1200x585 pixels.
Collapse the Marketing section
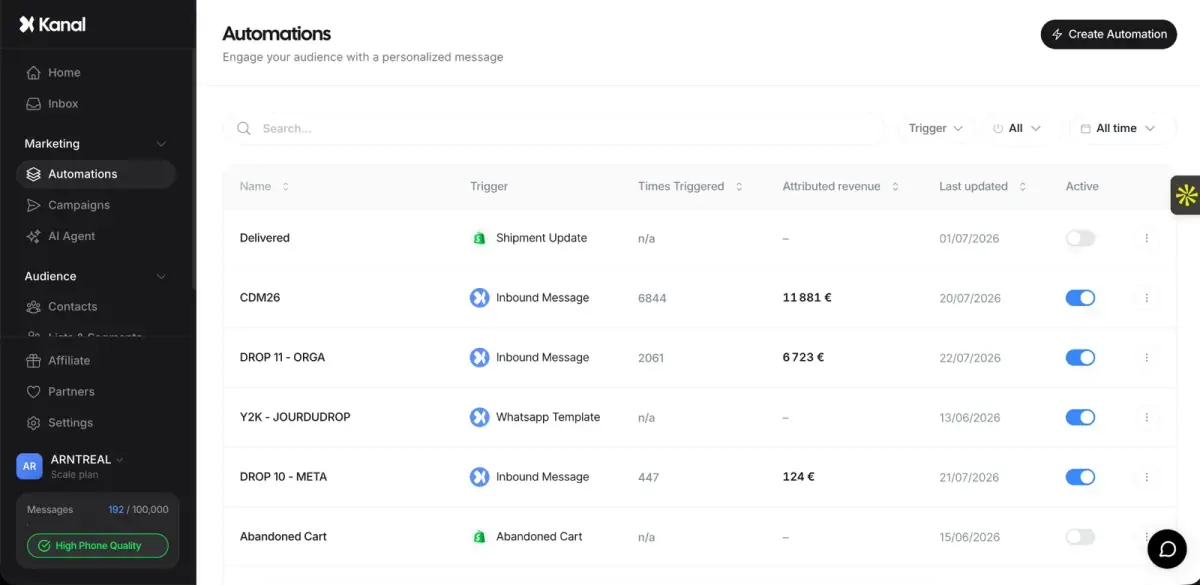click(161, 144)
